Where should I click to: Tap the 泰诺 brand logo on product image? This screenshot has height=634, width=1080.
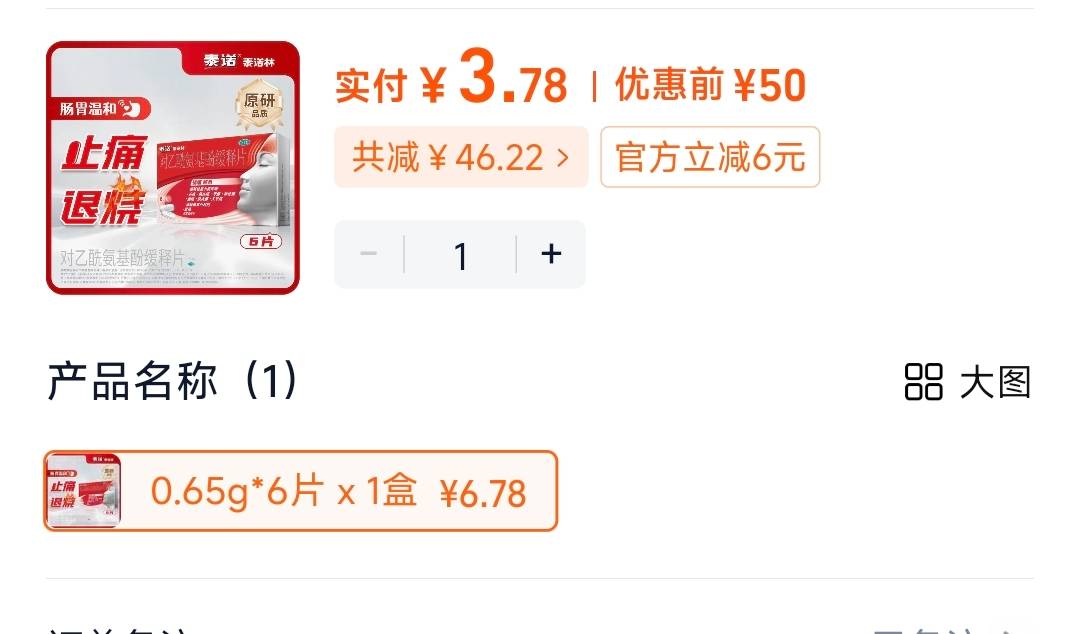238,61
